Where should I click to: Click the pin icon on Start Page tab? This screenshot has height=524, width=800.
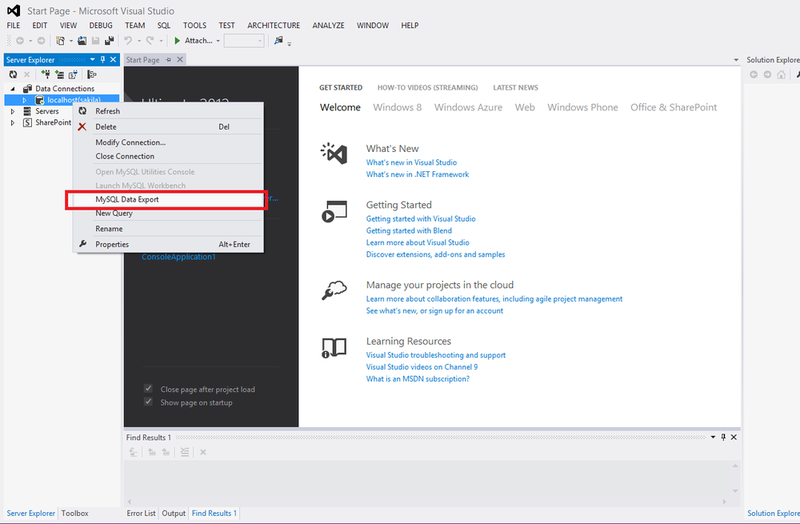tap(168, 60)
